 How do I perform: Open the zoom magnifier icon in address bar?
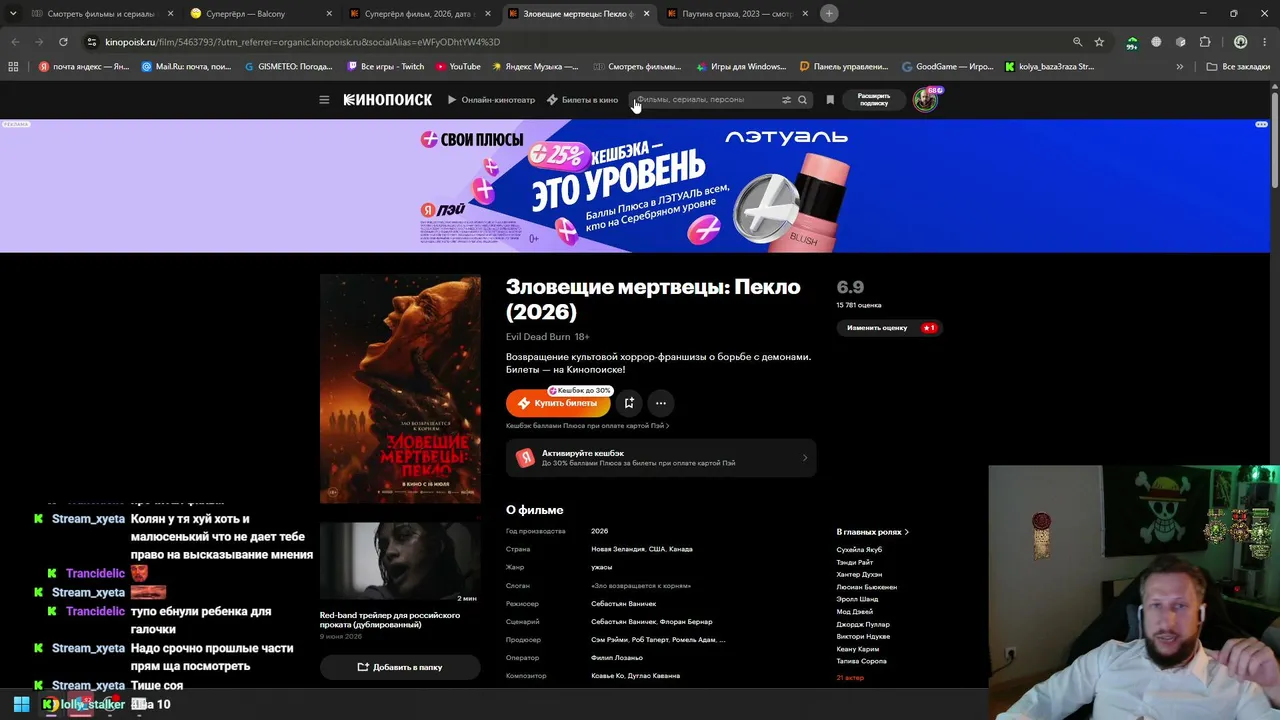point(1077,42)
